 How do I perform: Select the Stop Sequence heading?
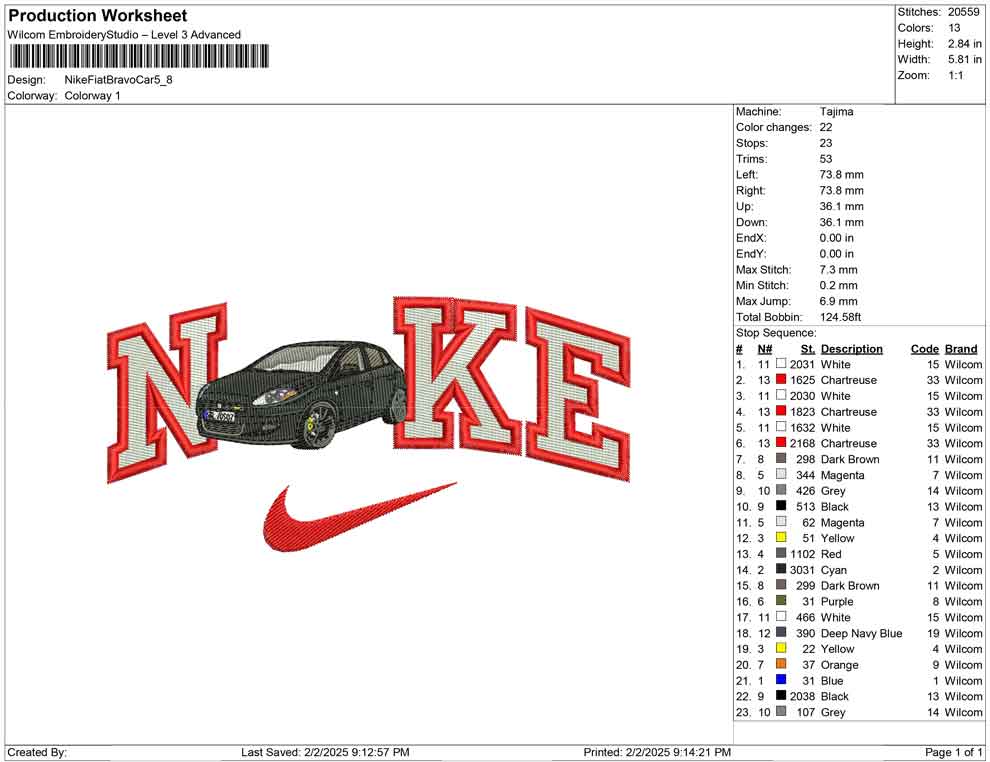pyautogui.click(x=775, y=333)
